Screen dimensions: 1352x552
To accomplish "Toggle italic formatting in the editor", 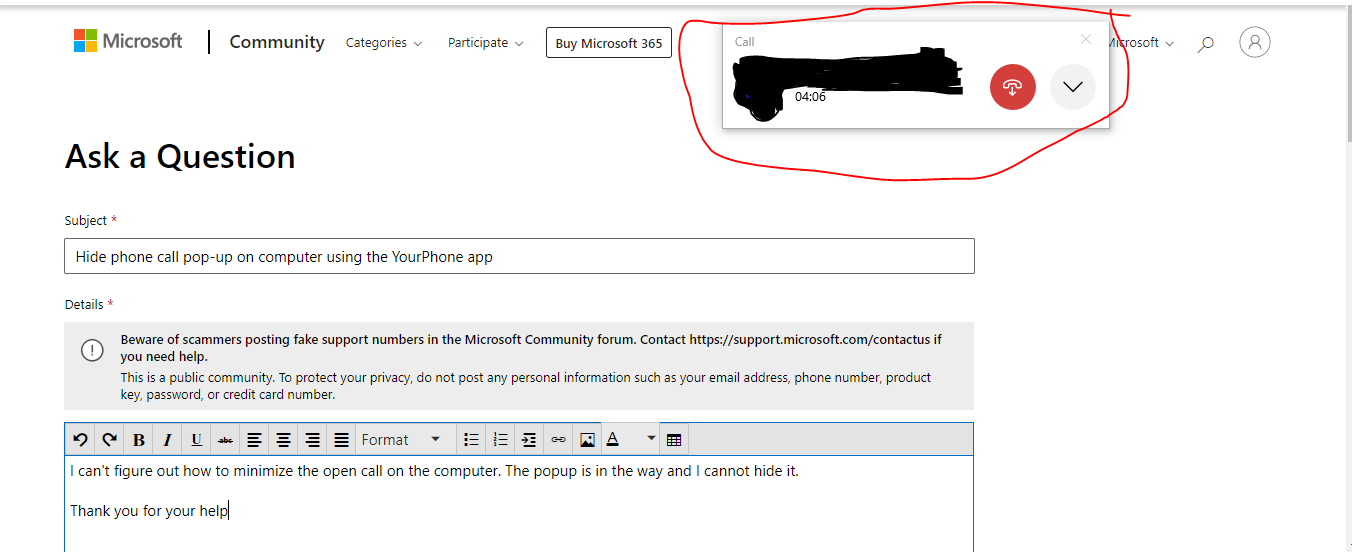I will point(168,440).
